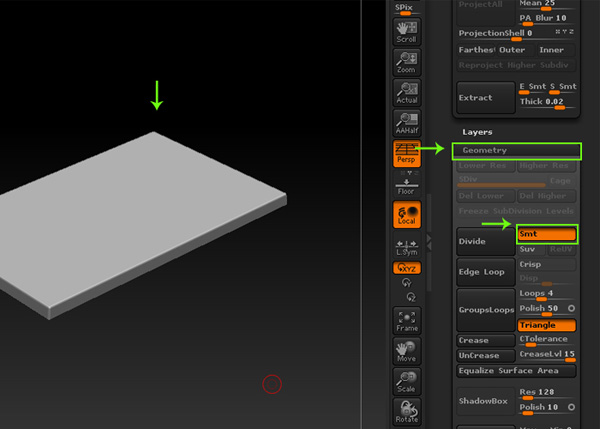The height and width of the screenshot is (429, 600).
Task: Toggle the Floor grid button
Action: pos(407,184)
